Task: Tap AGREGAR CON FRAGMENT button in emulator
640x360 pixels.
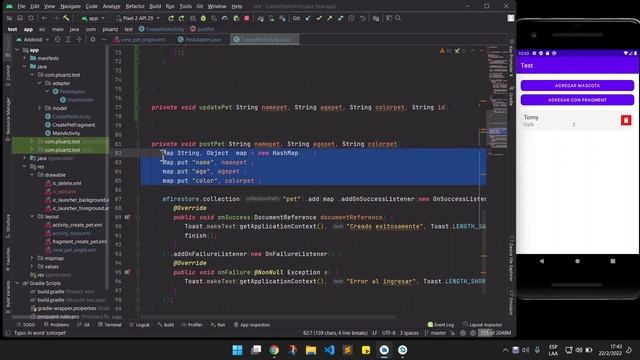Action: click(x=577, y=100)
